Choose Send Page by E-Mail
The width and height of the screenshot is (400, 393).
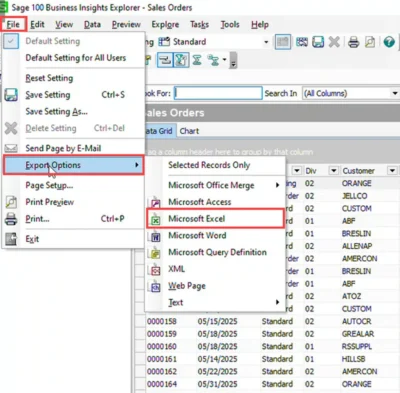74,148
